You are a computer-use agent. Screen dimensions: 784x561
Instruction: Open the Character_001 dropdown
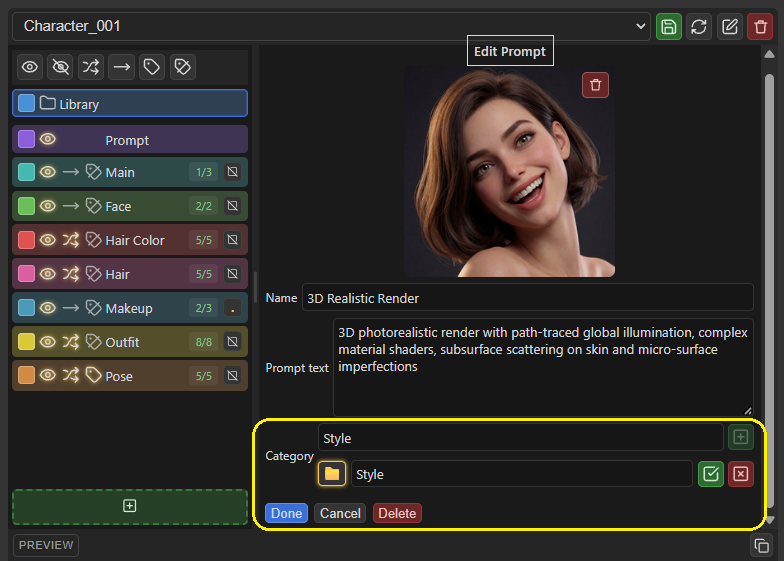click(x=331, y=26)
